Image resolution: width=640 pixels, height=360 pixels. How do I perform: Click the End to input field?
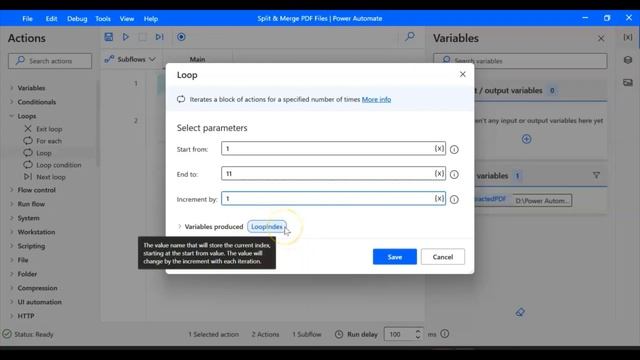[333, 173]
